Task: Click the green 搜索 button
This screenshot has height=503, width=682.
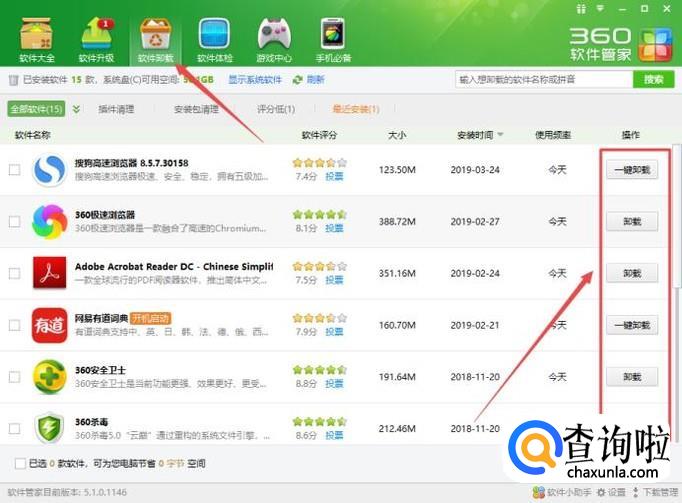Action: point(653,79)
